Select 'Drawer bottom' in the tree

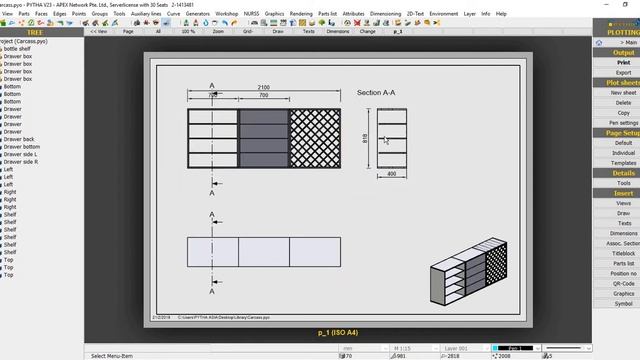[22, 147]
